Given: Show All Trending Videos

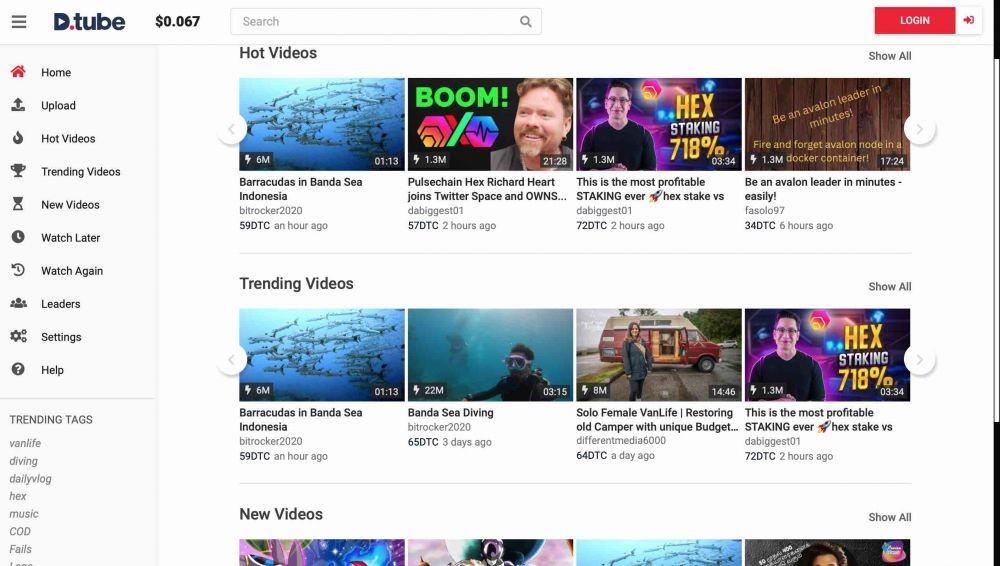Looking at the screenshot, I should coord(890,287).
